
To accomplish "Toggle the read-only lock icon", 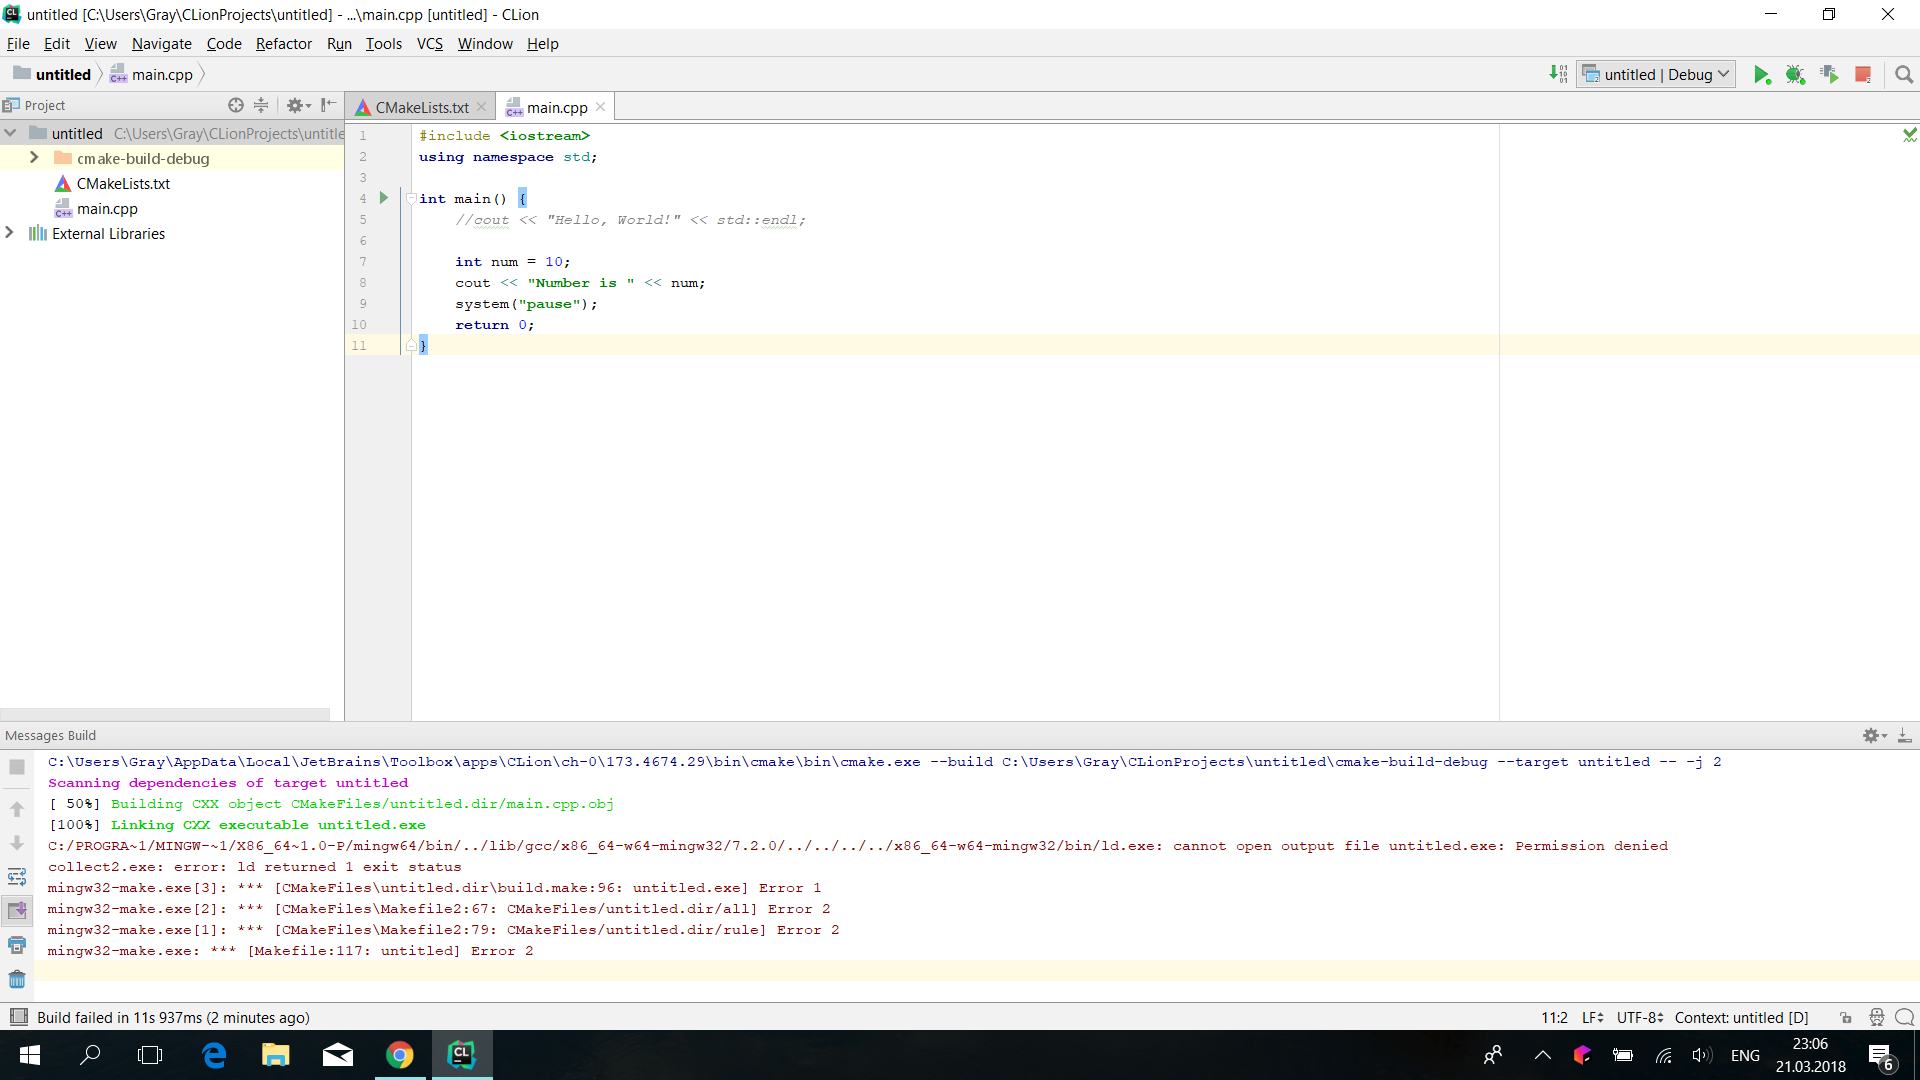I will [1846, 1017].
